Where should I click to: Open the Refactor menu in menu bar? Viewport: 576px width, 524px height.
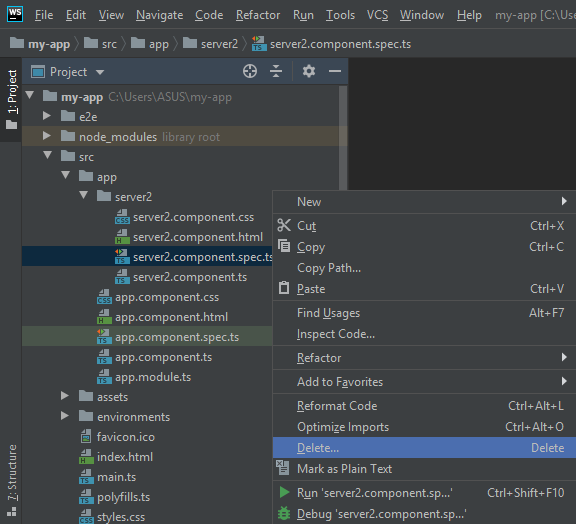[x=258, y=15]
